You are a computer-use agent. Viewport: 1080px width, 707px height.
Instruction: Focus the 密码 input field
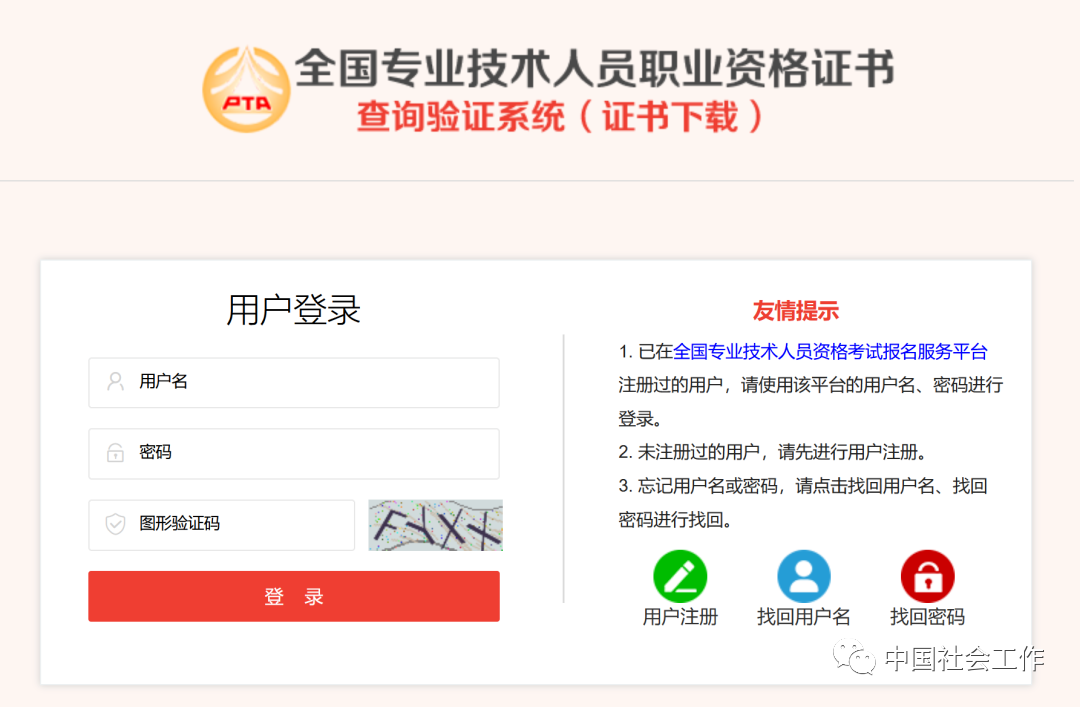[294, 453]
